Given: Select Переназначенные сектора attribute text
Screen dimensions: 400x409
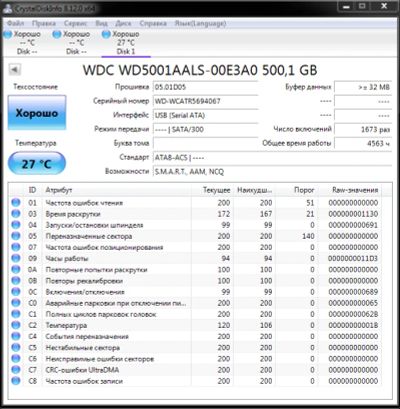Looking at the screenshot, I should (x=89, y=236).
